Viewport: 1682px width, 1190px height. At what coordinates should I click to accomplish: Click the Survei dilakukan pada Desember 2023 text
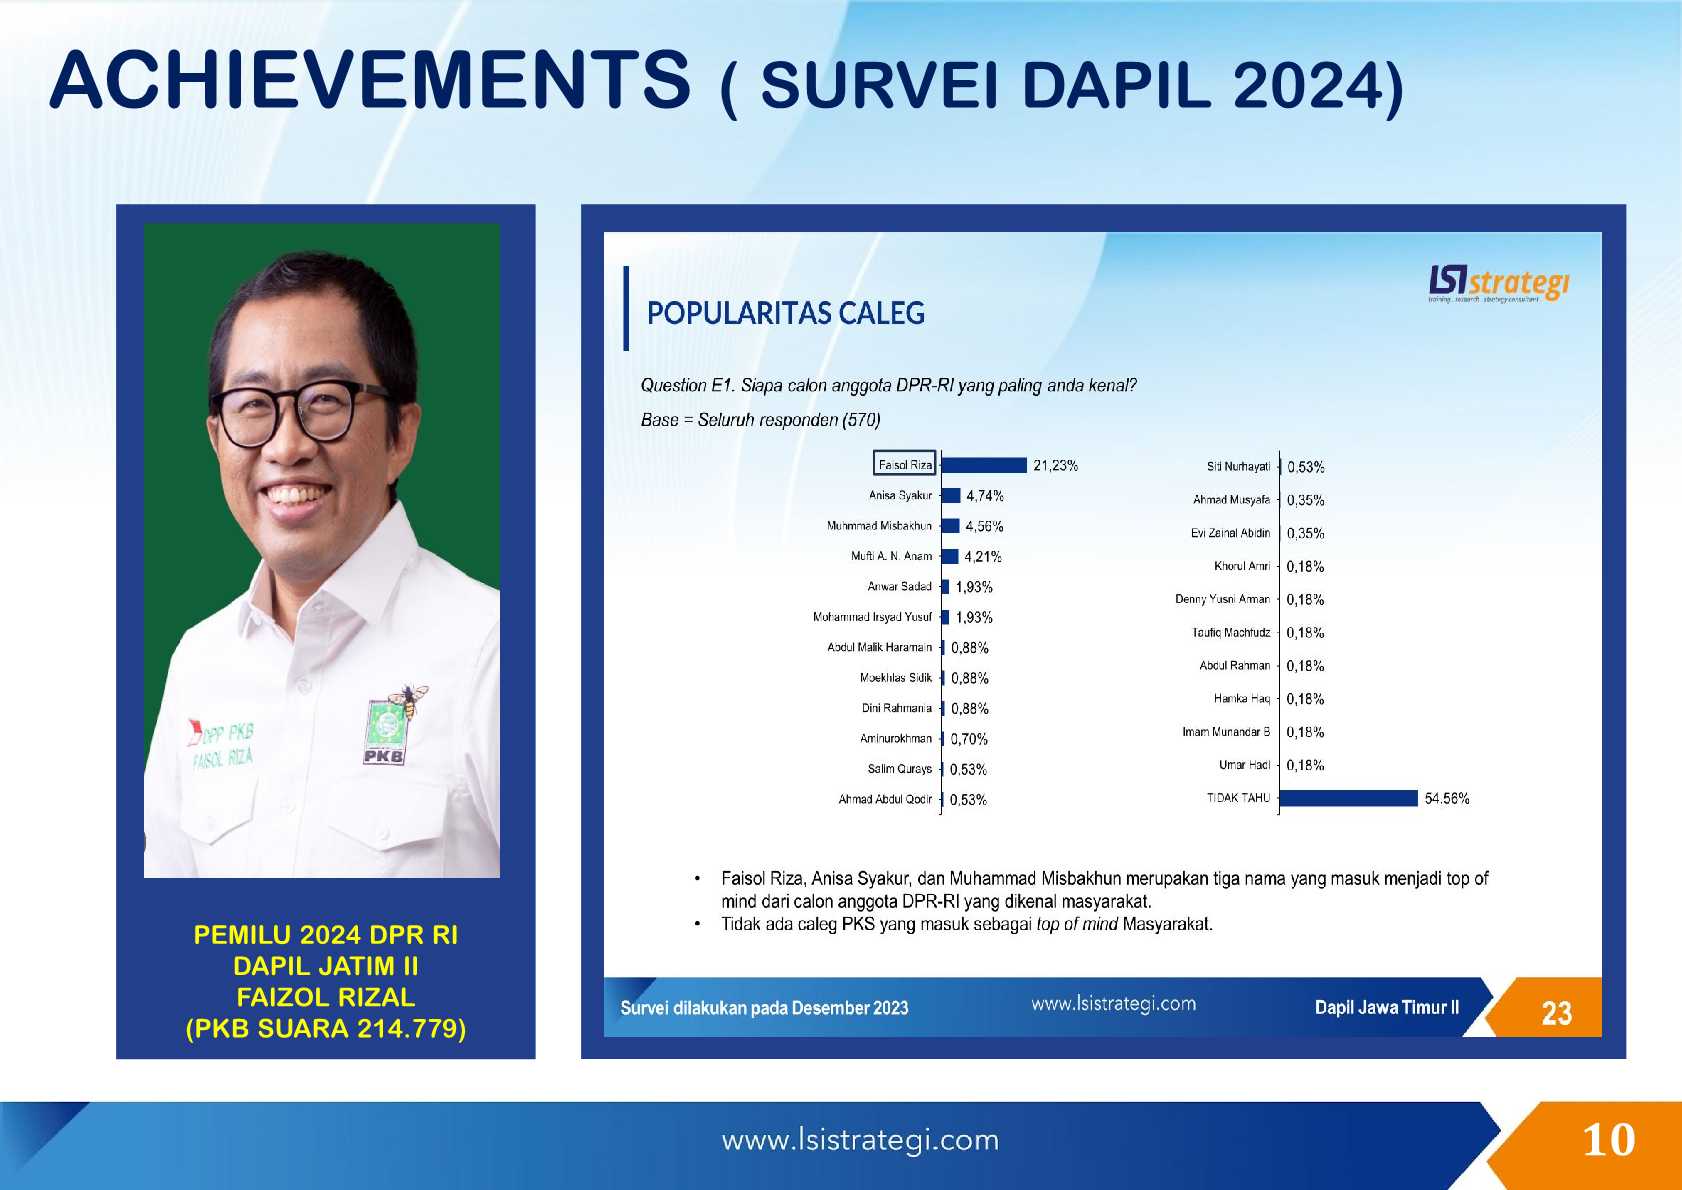pyautogui.click(x=764, y=1008)
